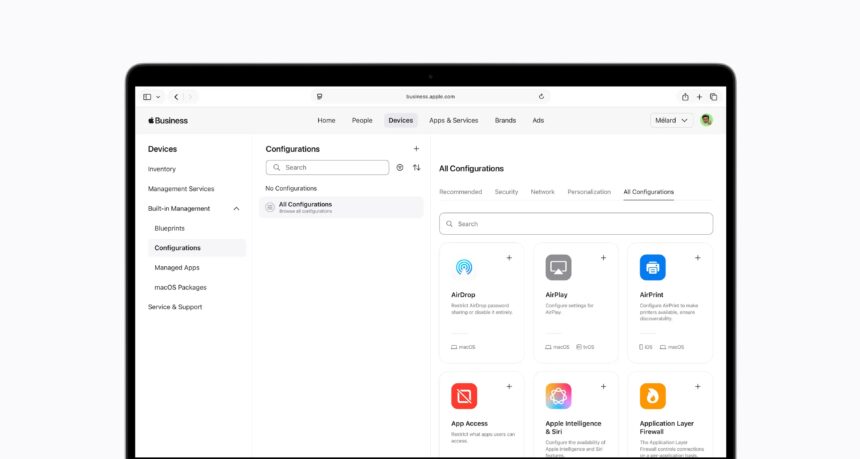
Task: Click the Application Layer Firewall flame icon
Action: coord(653,396)
